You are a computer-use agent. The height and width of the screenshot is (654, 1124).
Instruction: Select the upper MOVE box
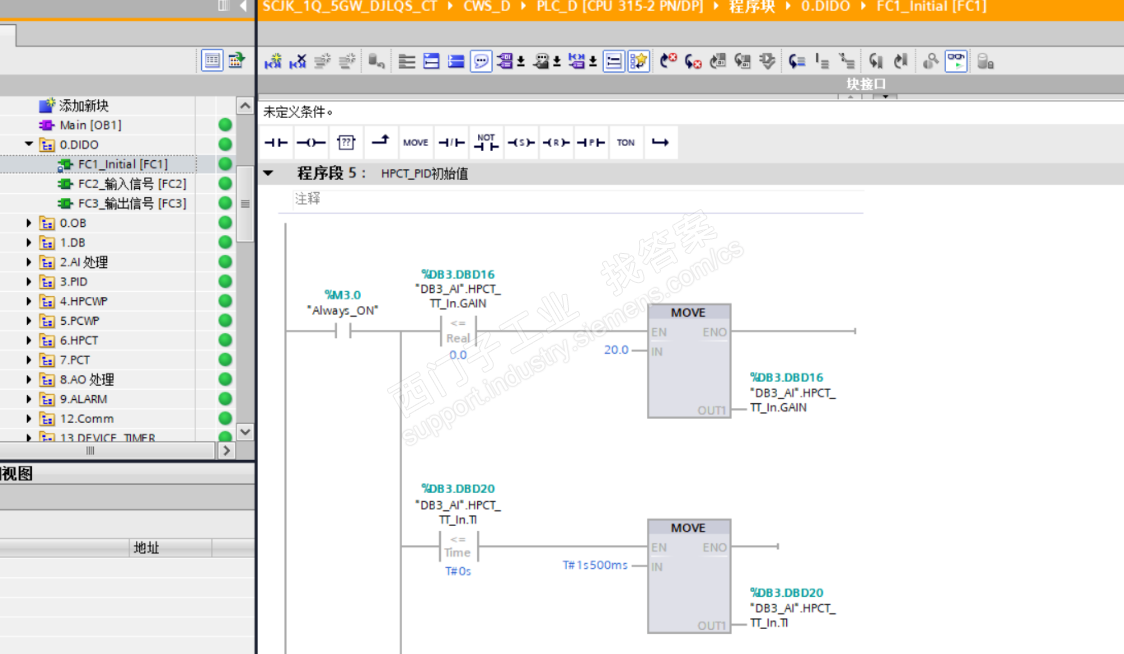(689, 361)
